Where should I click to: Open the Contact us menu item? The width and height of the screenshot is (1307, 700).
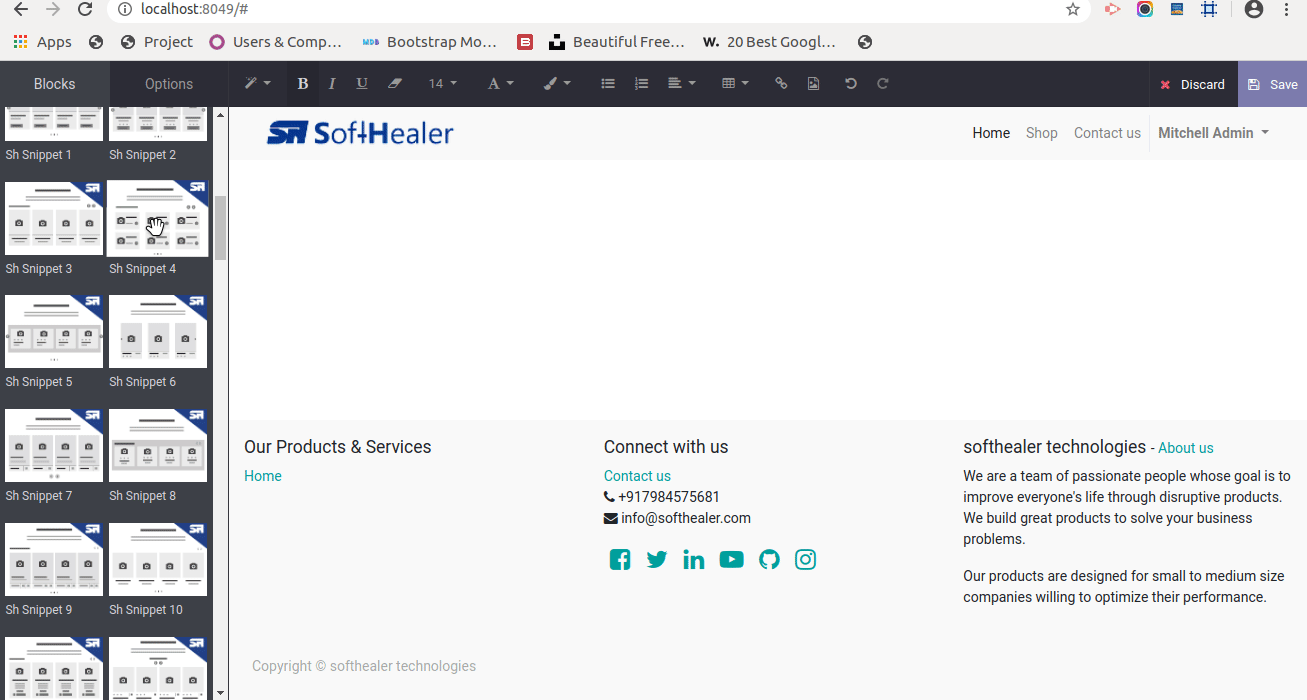pos(1107,133)
